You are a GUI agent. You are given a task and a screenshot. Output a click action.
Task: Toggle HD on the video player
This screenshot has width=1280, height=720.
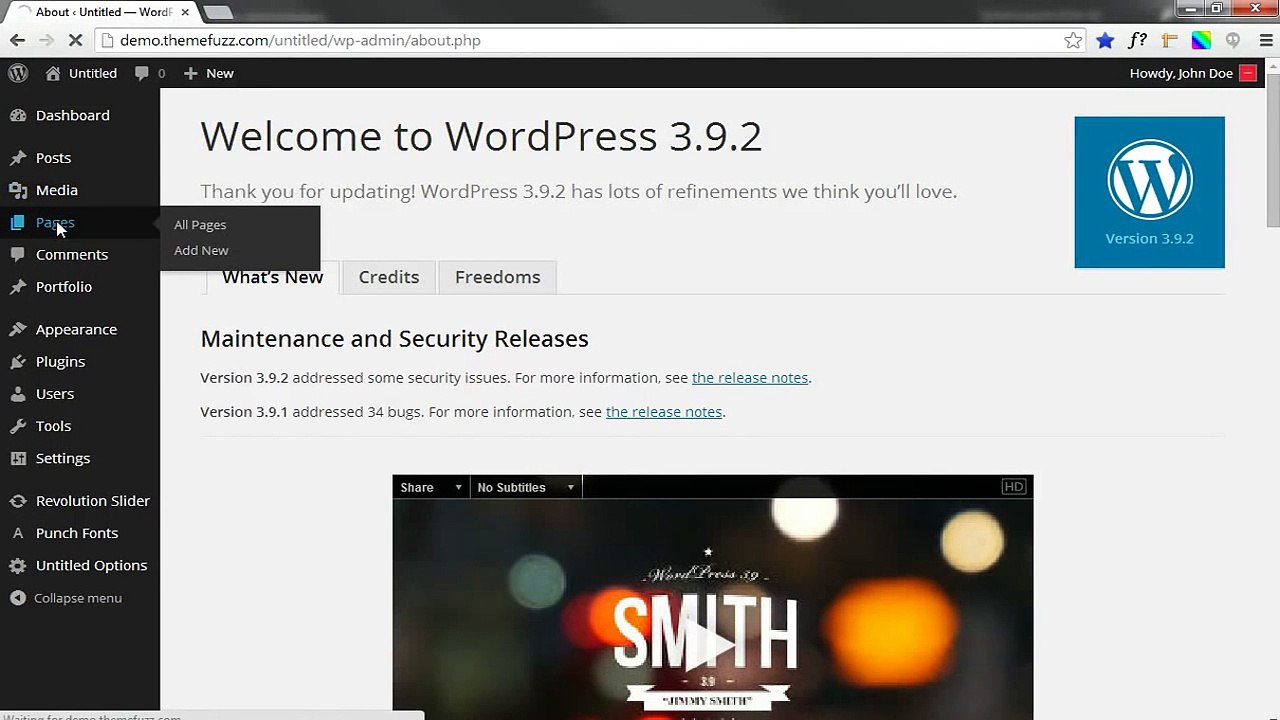1014,487
